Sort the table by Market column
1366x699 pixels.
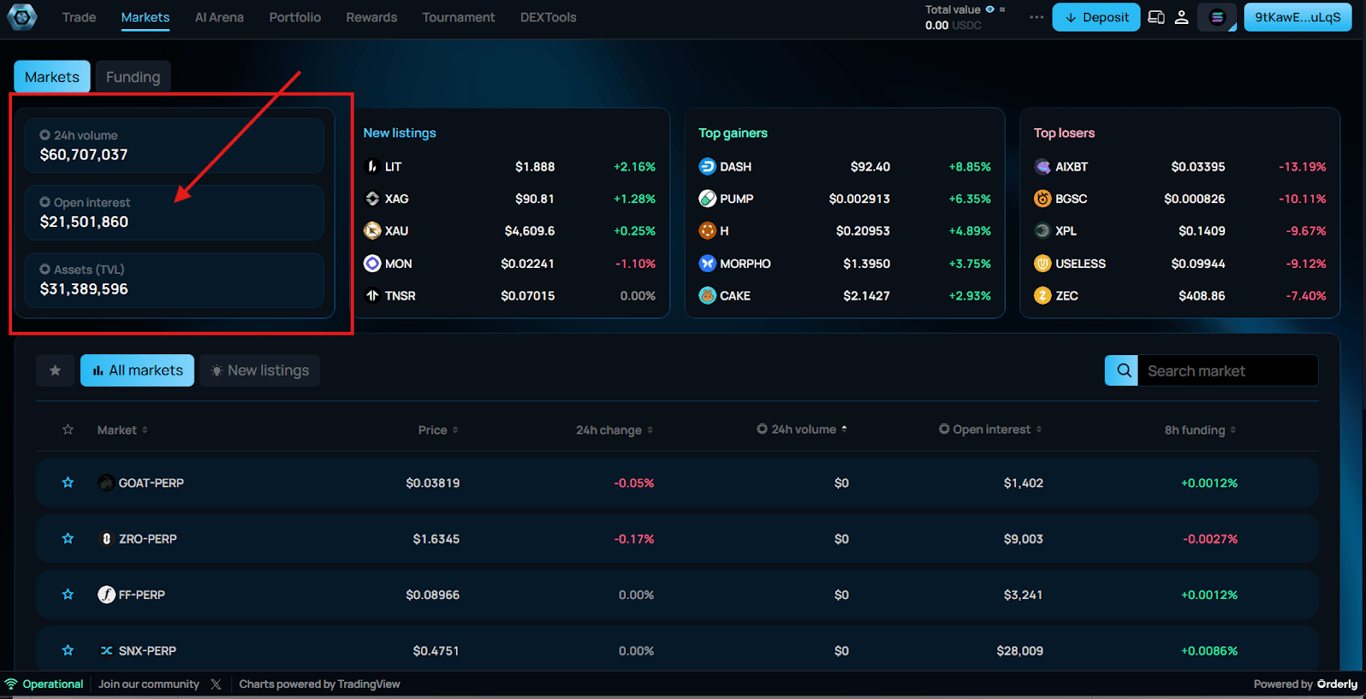pos(122,430)
